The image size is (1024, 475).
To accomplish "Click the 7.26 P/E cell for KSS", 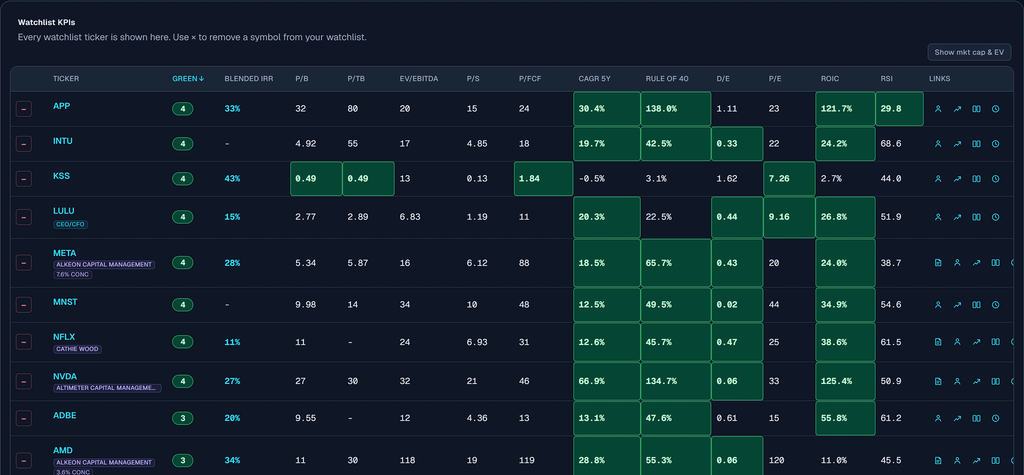I will pyautogui.click(x=789, y=178).
